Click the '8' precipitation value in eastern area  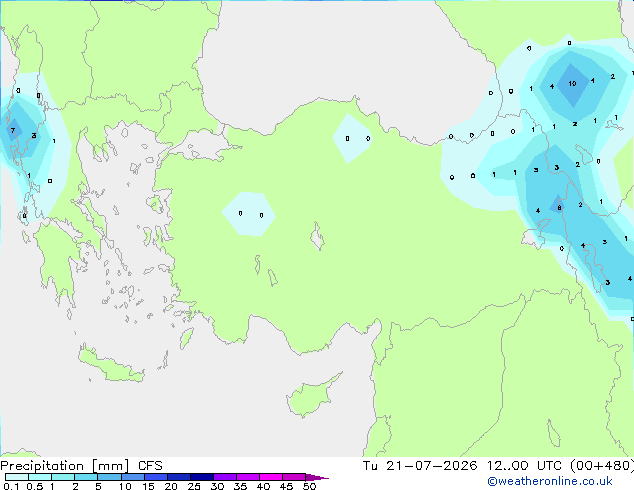[559, 208]
